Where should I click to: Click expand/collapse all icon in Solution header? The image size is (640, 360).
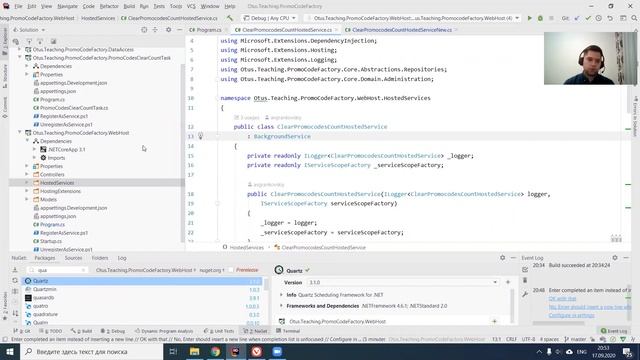click(155, 30)
